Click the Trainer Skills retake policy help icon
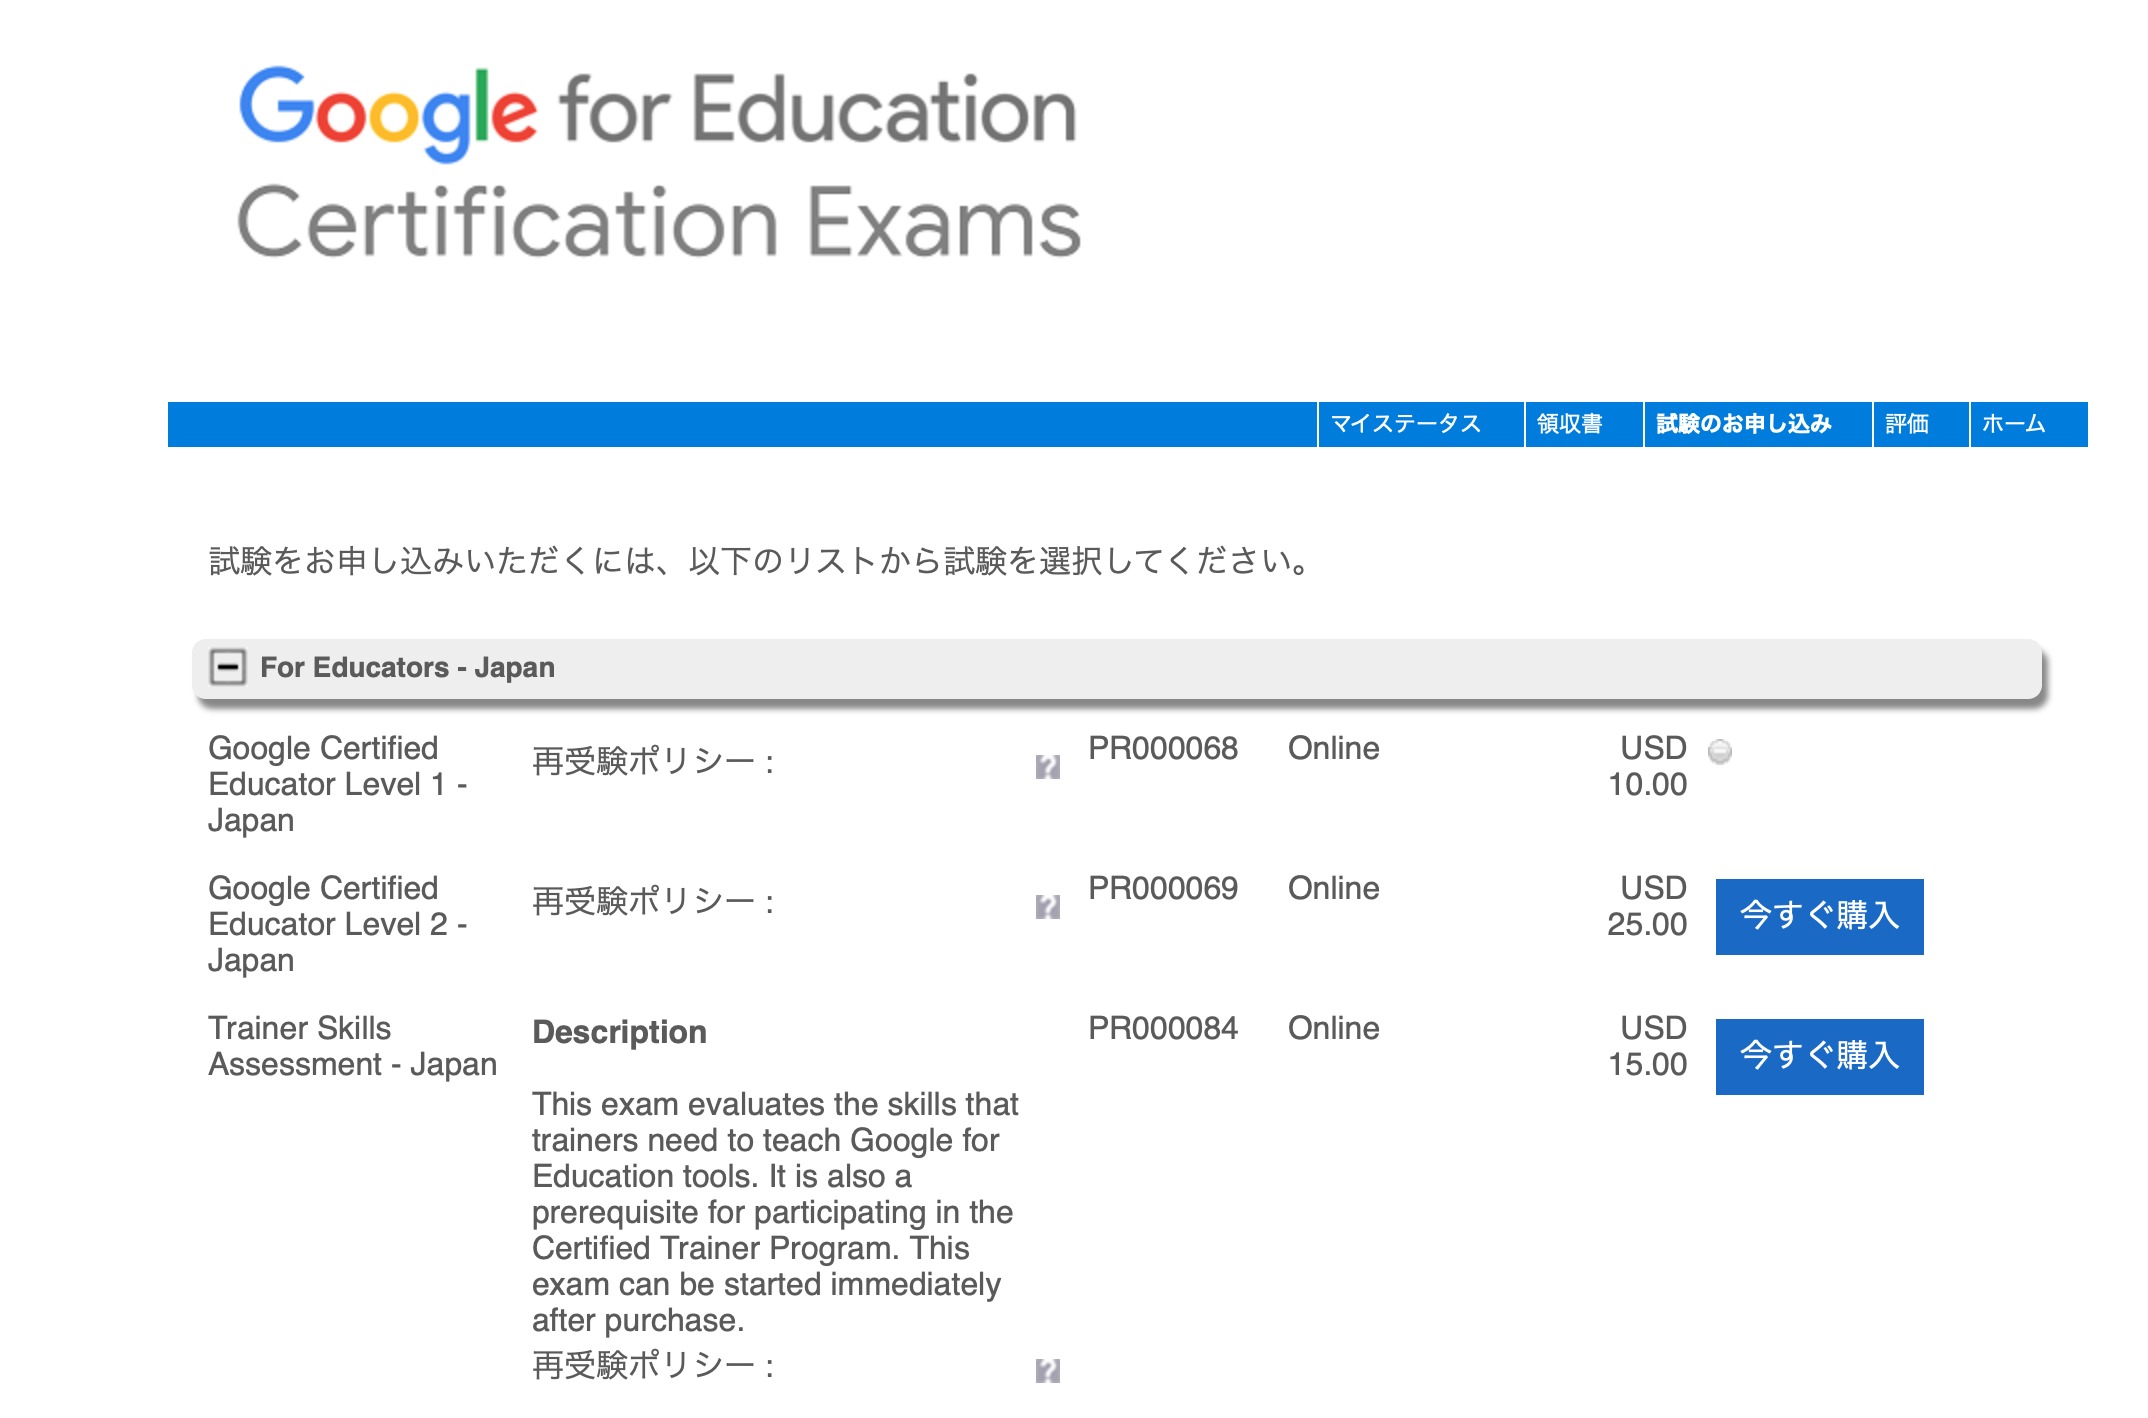 tap(1047, 1371)
